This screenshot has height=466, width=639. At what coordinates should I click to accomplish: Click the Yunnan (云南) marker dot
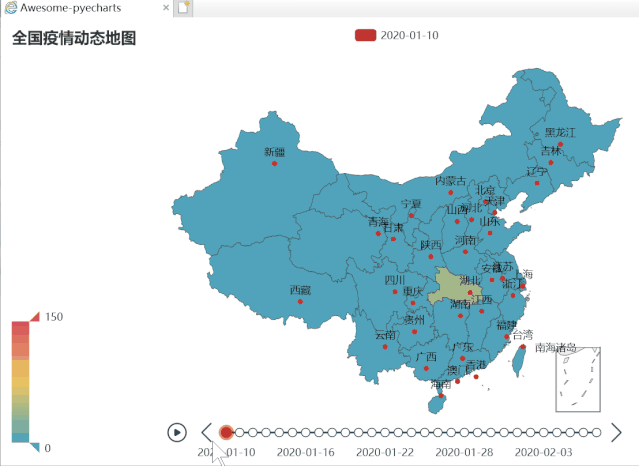(x=385, y=347)
